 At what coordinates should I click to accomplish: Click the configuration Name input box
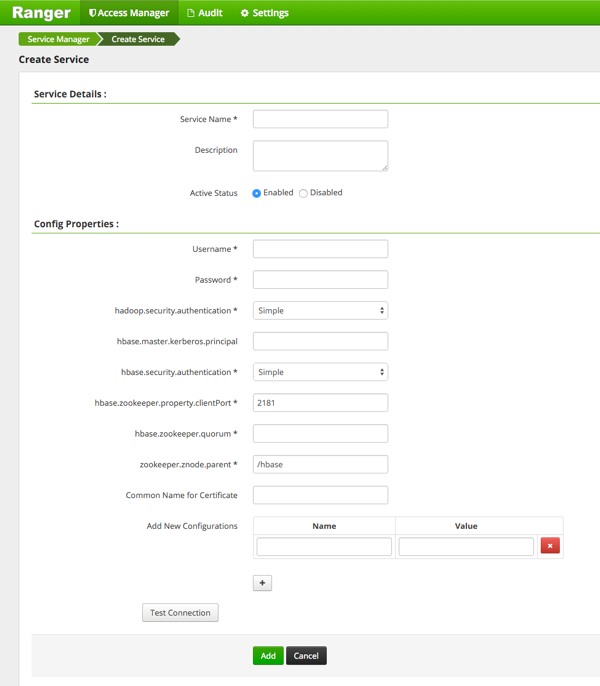(x=324, y=547)
